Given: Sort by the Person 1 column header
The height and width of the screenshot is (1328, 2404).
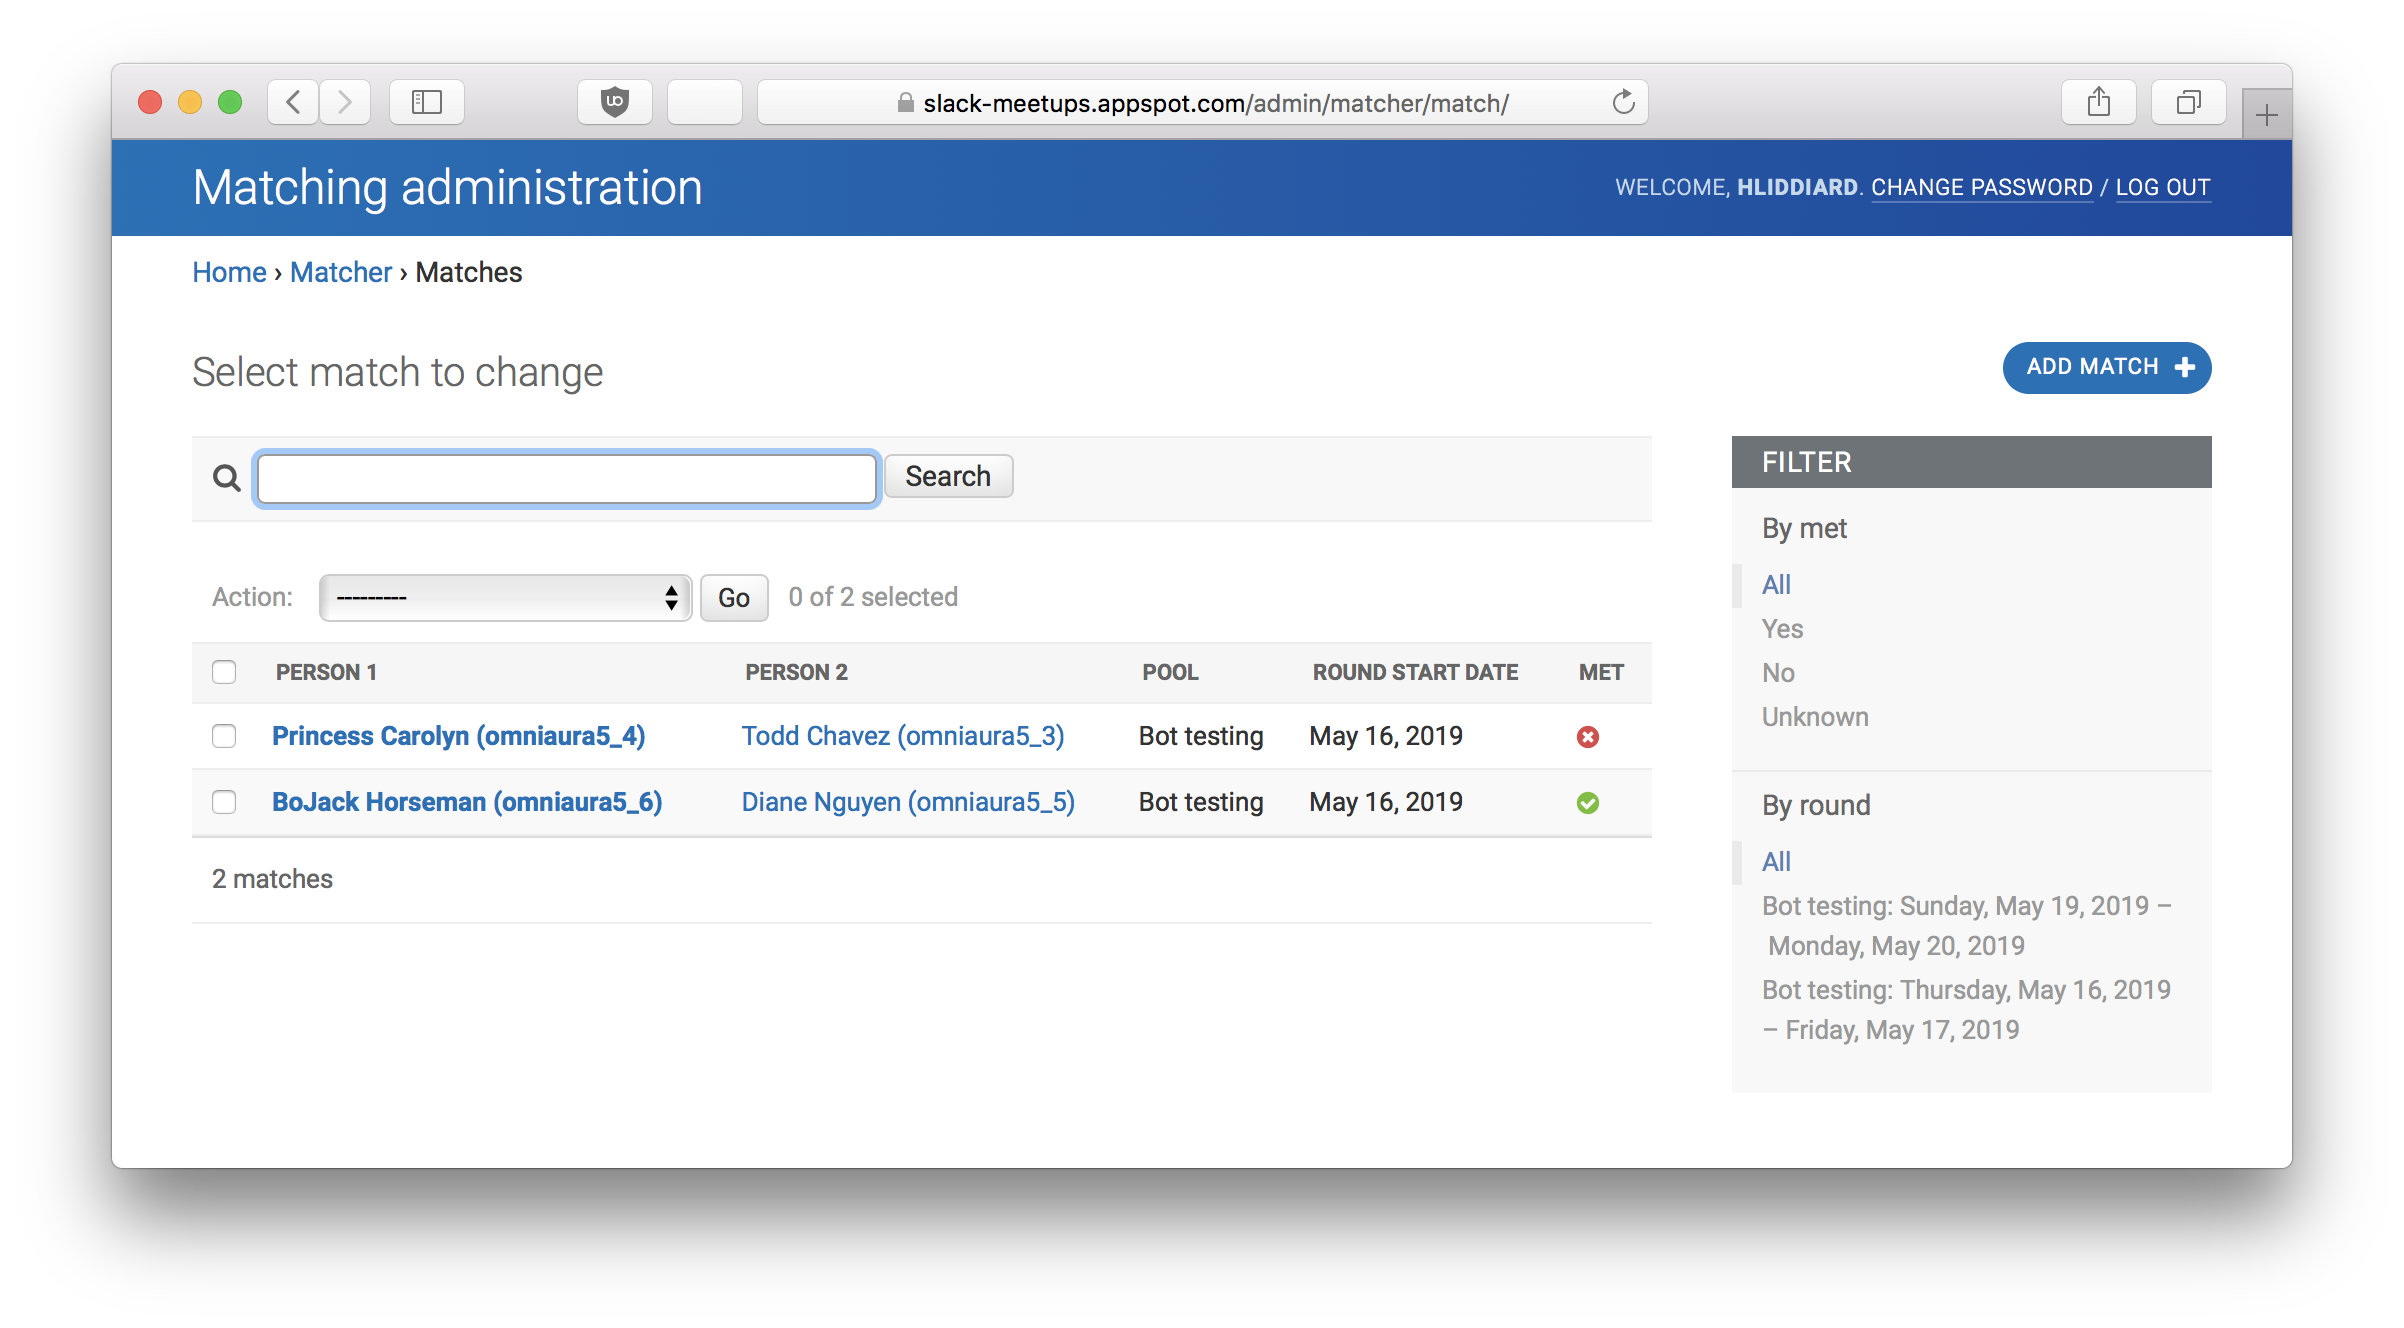Looking at the screenshot, I should 326,672.
